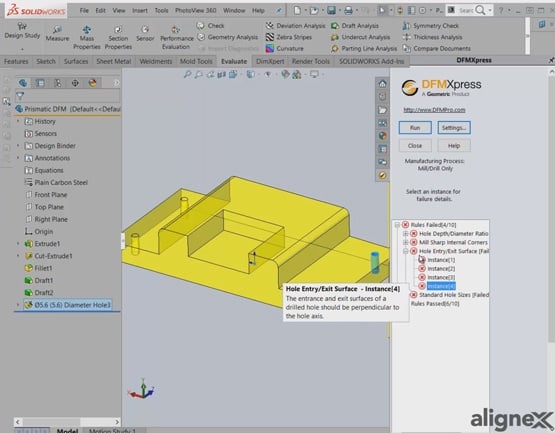
Task: Open the DisplayManager tab
Action: click(x=92, y=83)
